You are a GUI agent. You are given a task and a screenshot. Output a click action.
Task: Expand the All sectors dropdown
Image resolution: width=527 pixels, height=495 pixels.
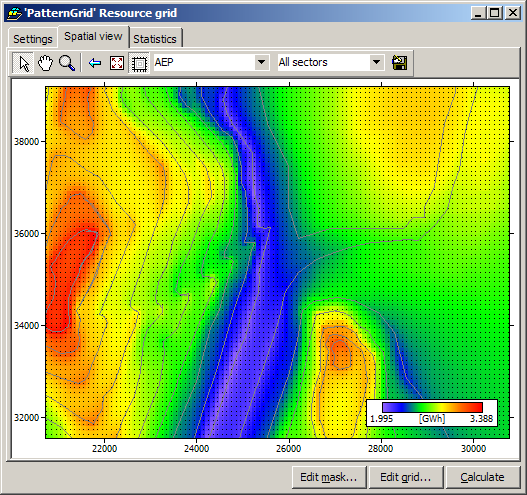[376, 62]
